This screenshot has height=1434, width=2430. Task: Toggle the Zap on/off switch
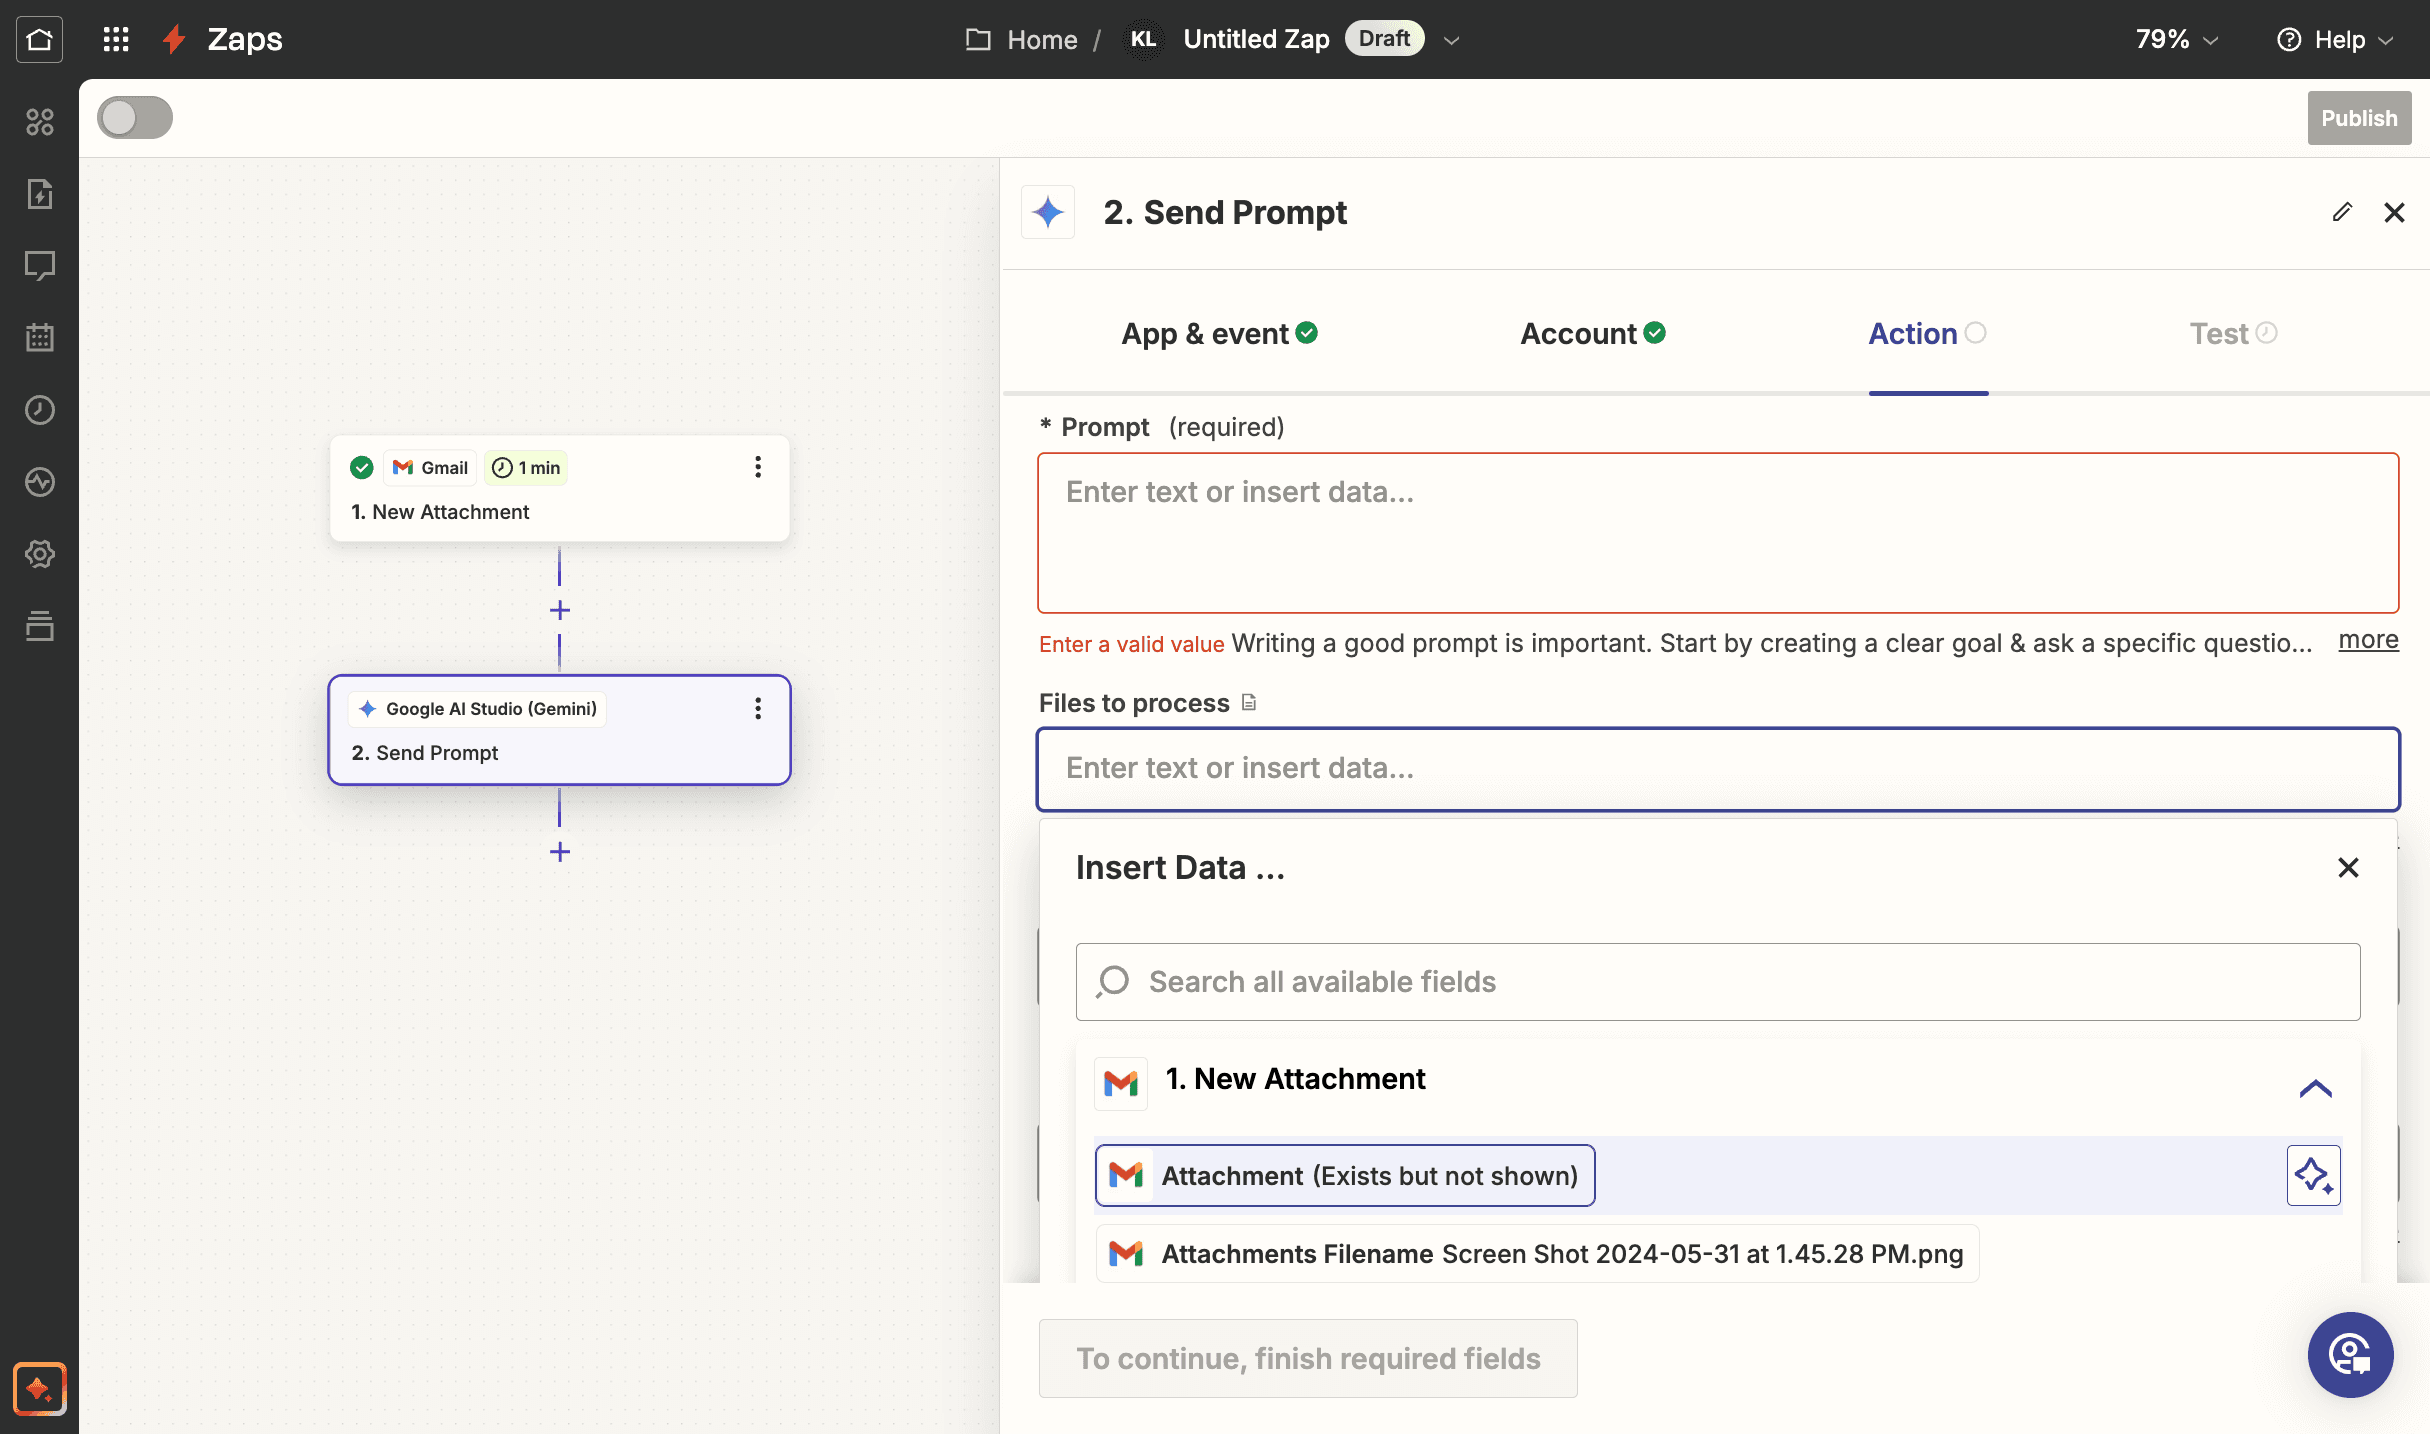point(135,117)
